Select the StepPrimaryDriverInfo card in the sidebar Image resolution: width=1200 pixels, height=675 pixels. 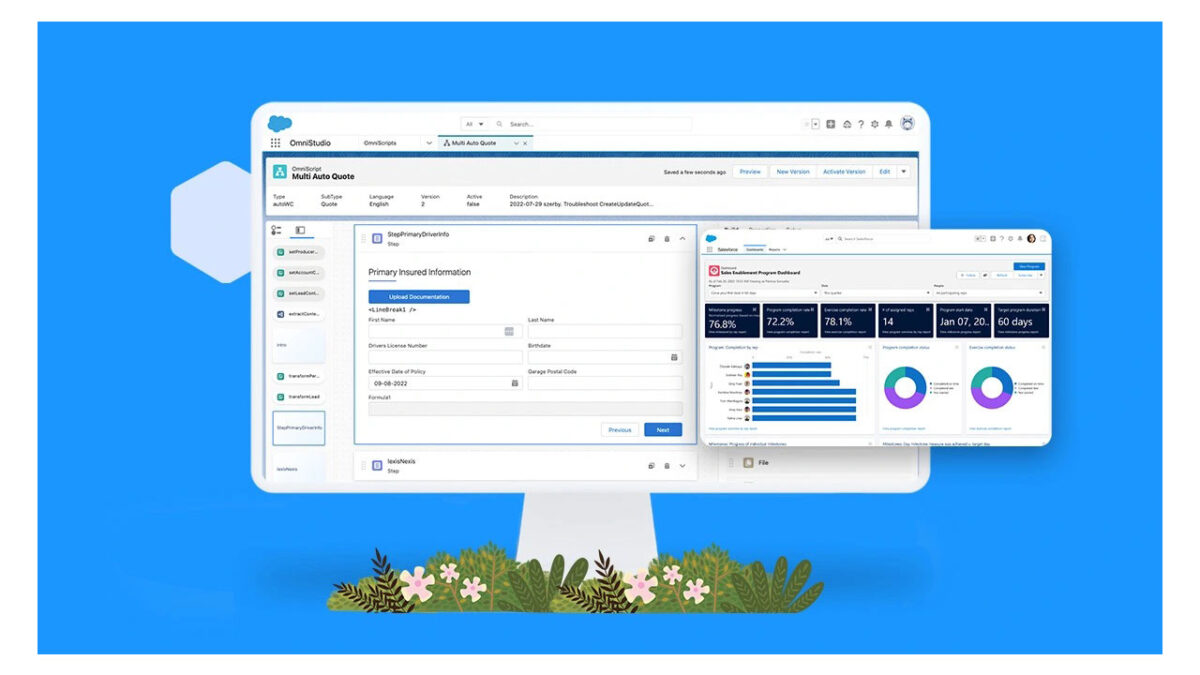point(298,428)
